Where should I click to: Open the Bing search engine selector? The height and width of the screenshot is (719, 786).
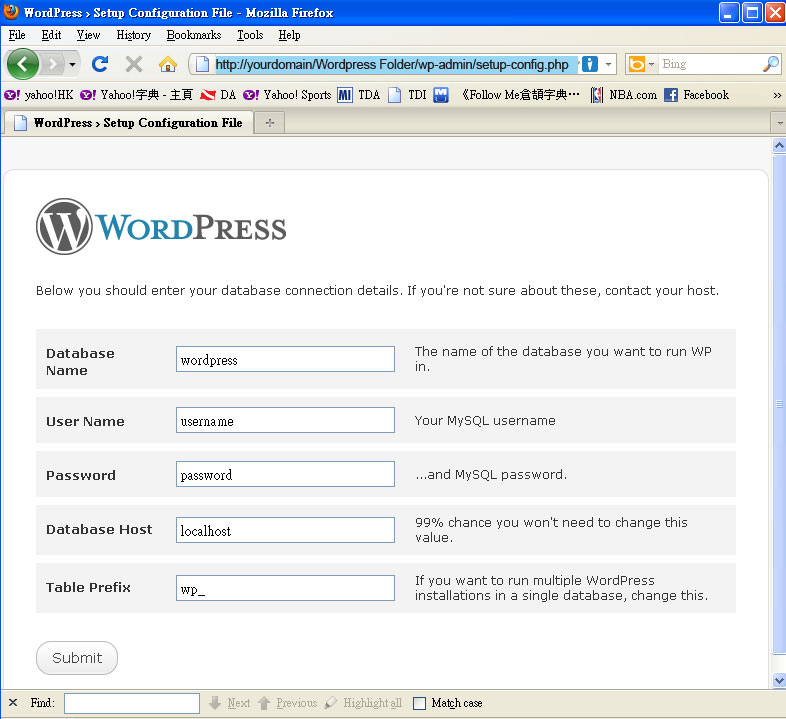tap(641, 64)
